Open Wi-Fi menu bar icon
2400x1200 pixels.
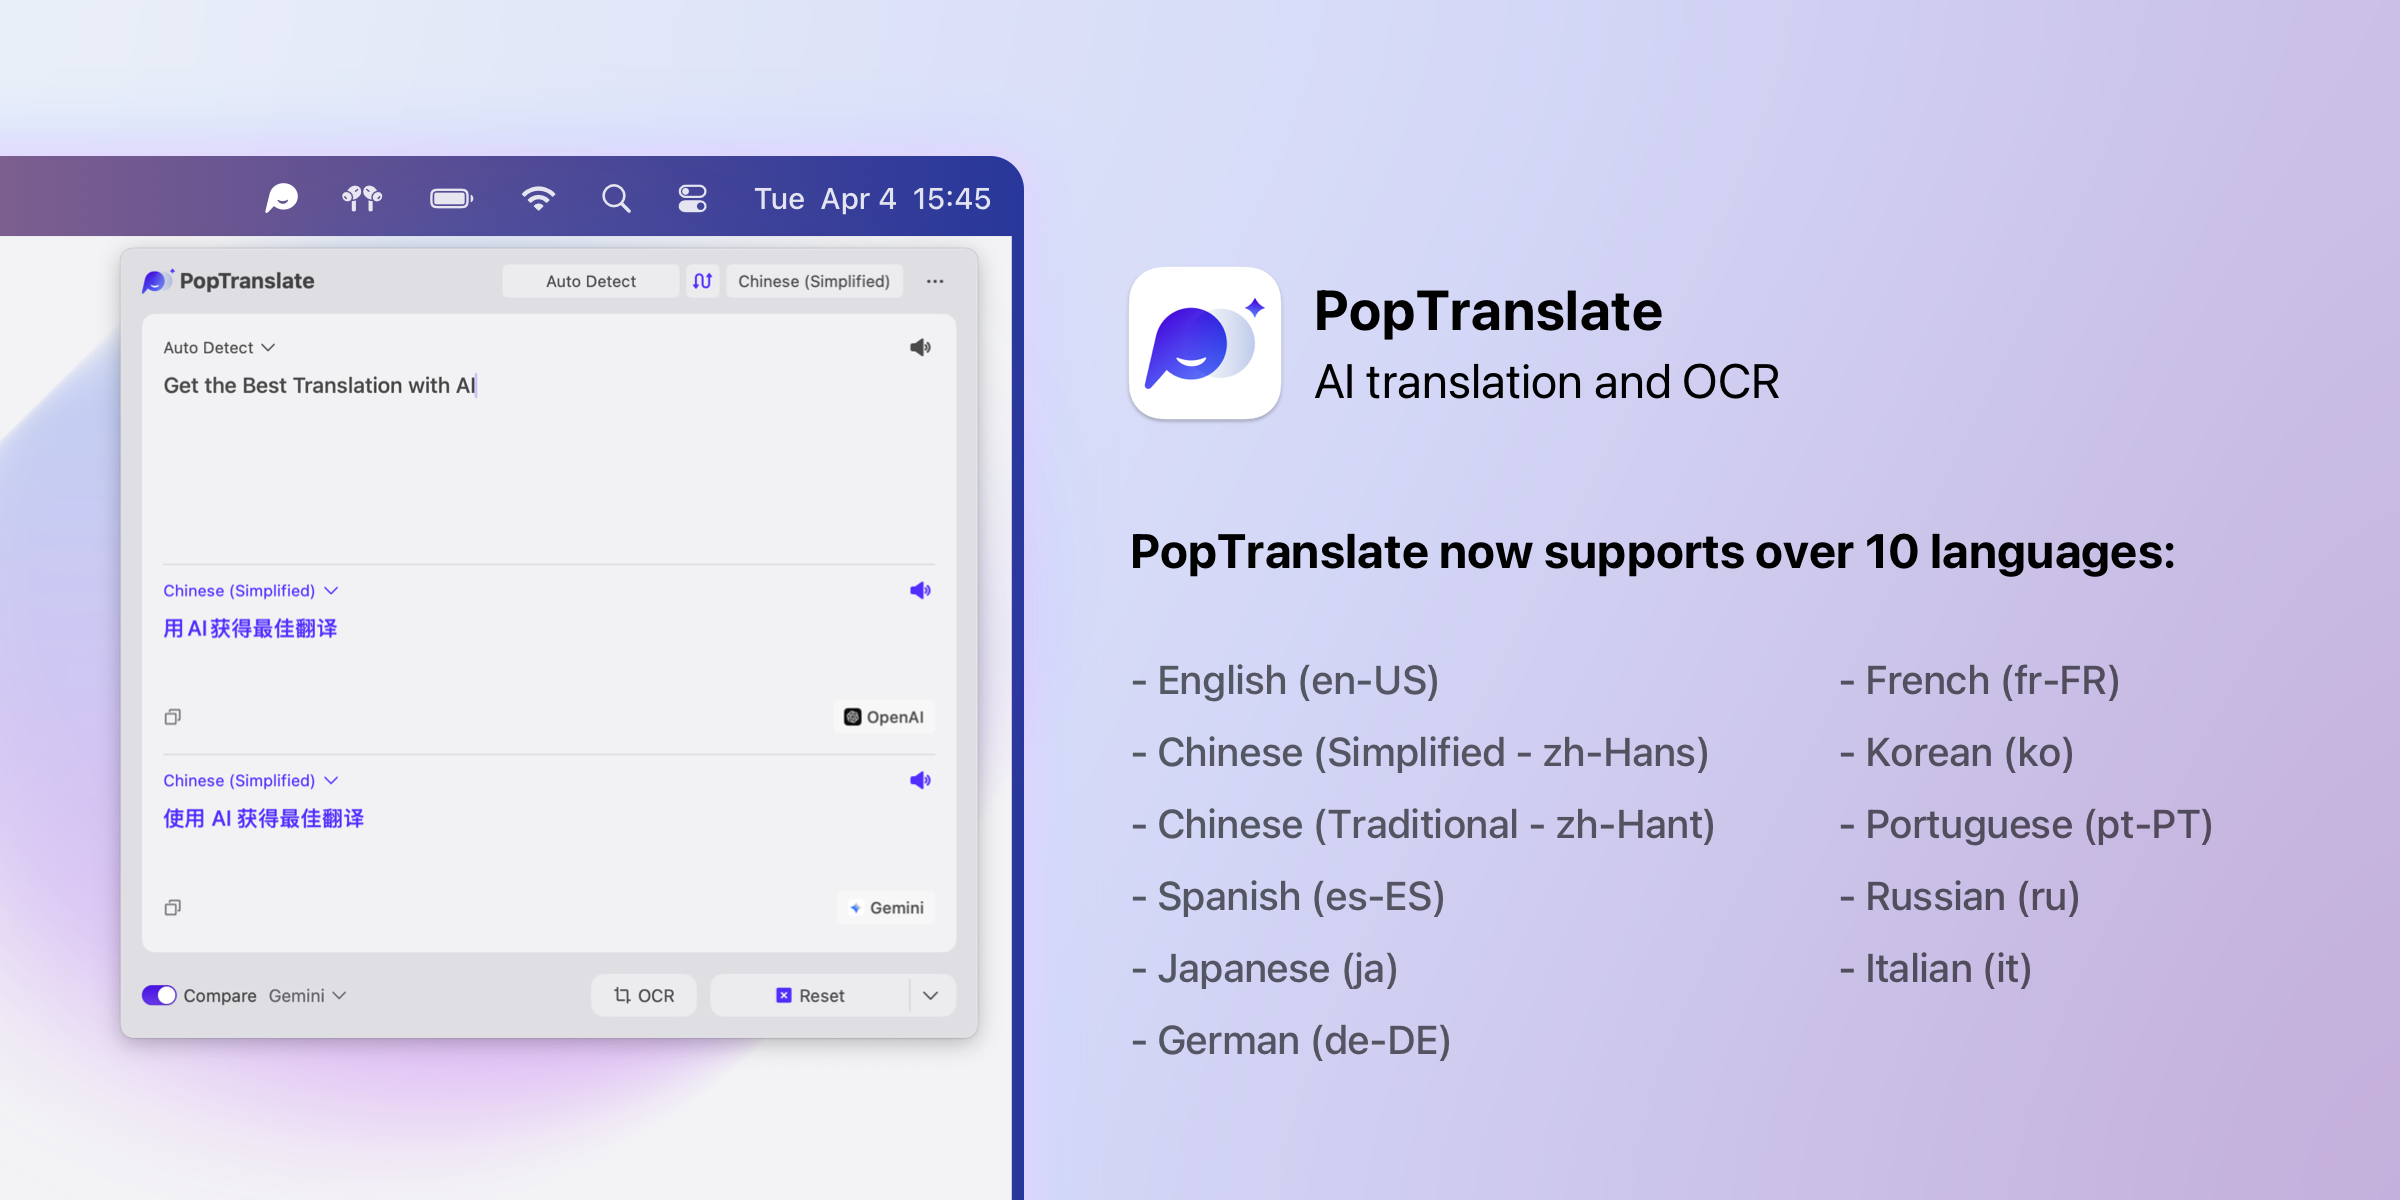[538, 198]
